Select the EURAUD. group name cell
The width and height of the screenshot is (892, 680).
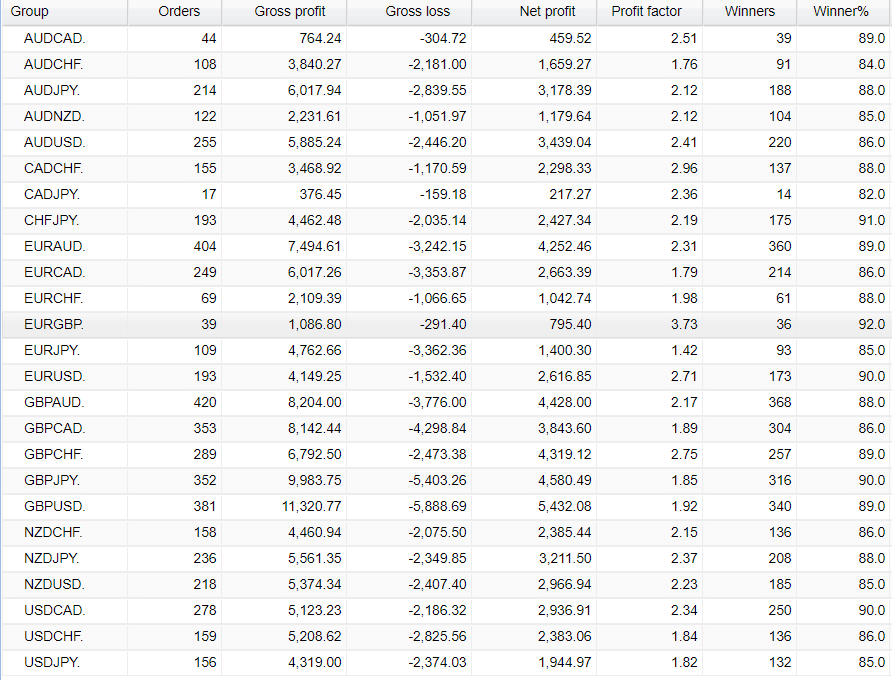coord(54,247)
